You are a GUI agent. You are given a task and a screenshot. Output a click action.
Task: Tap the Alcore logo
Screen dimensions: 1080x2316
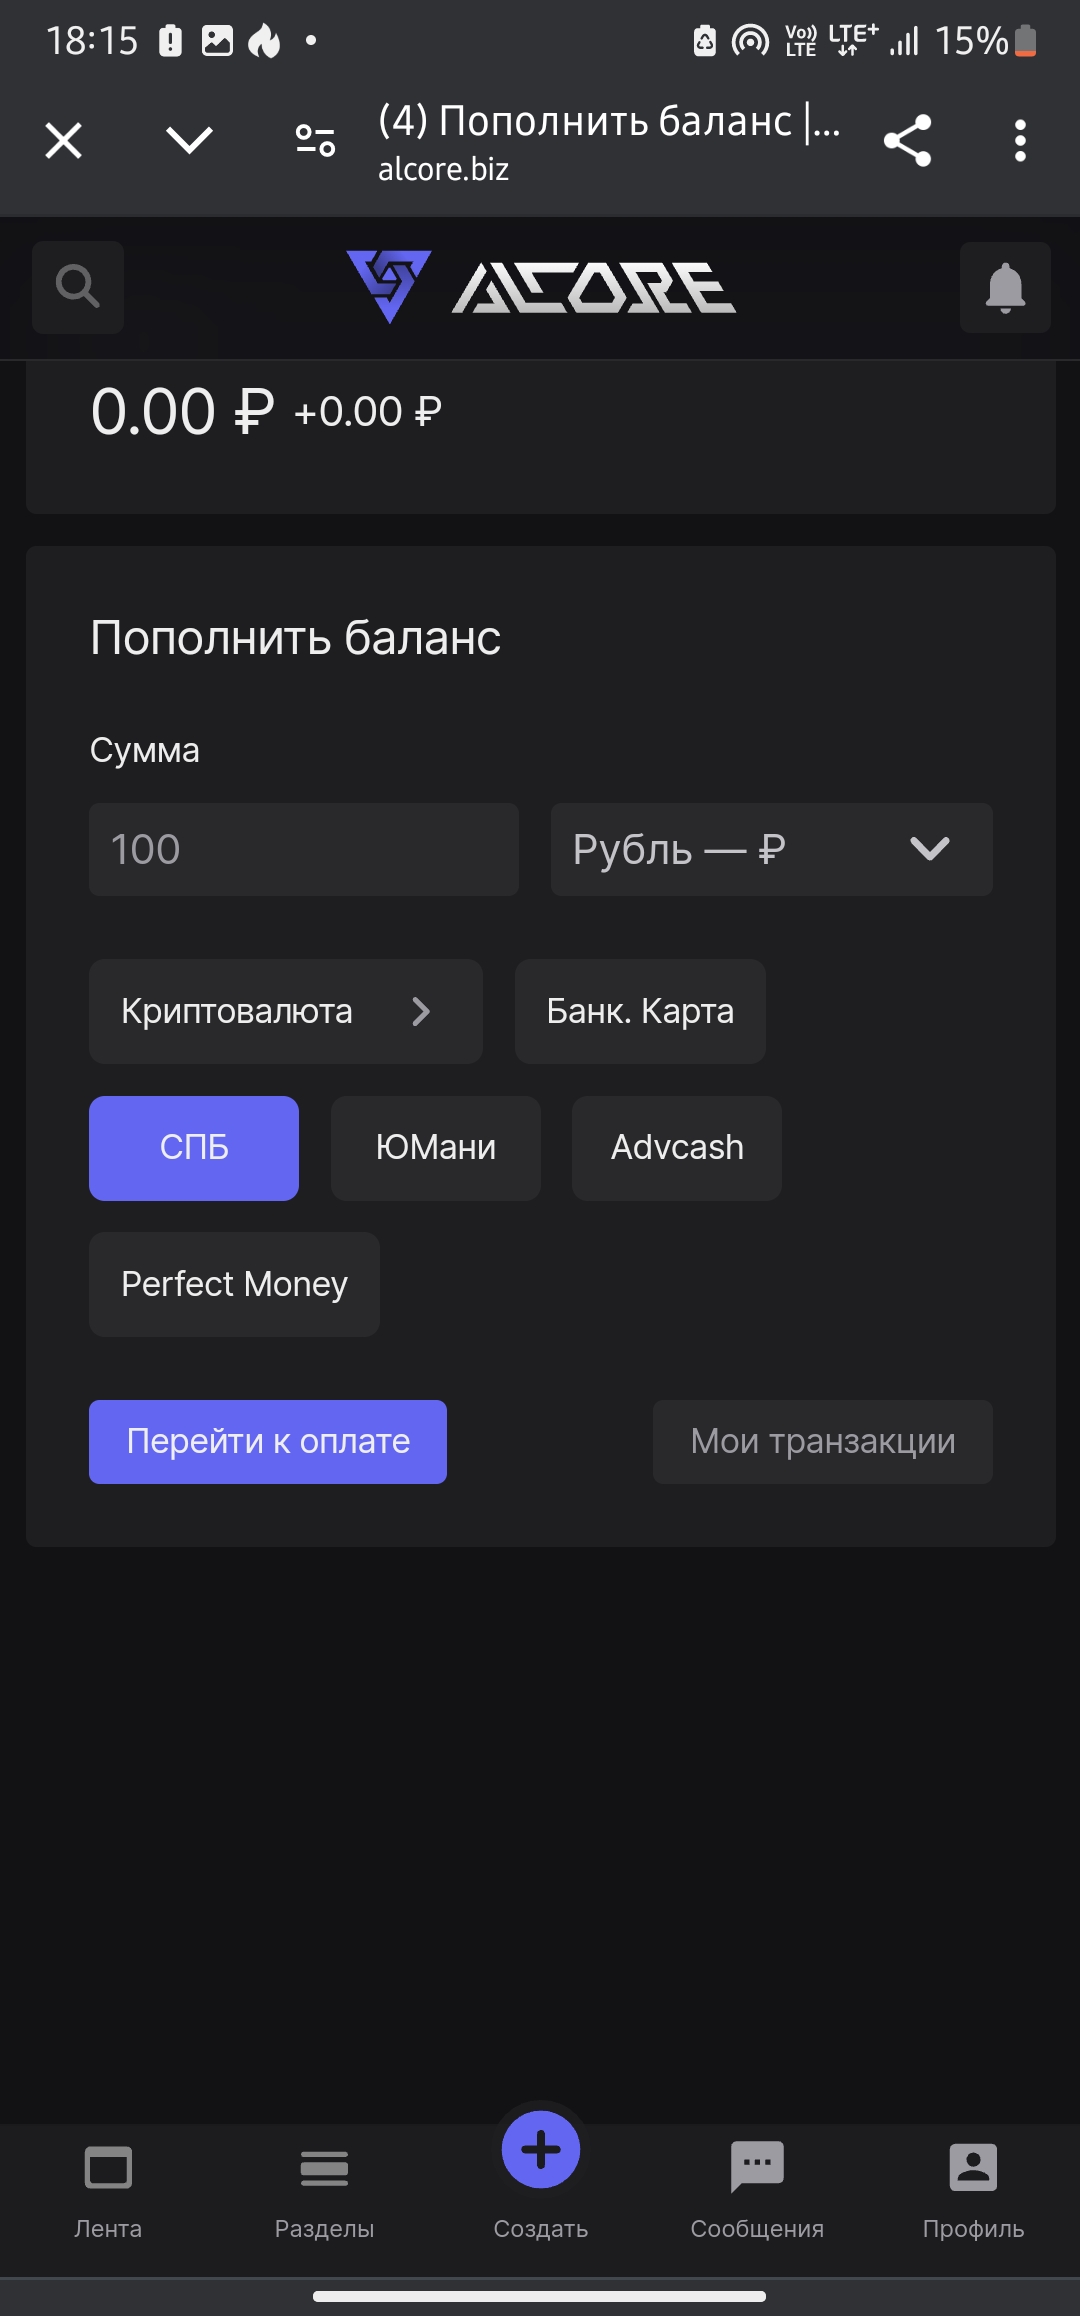[541, 287]
